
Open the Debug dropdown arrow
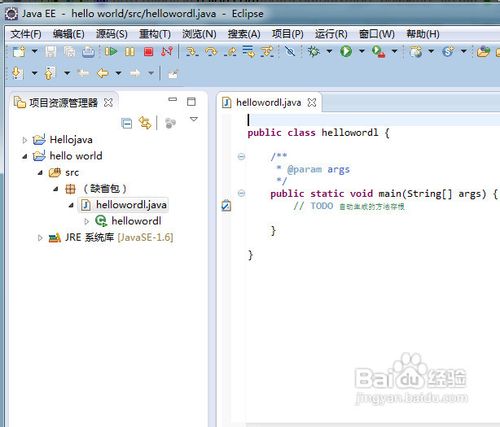pos(329,51)
